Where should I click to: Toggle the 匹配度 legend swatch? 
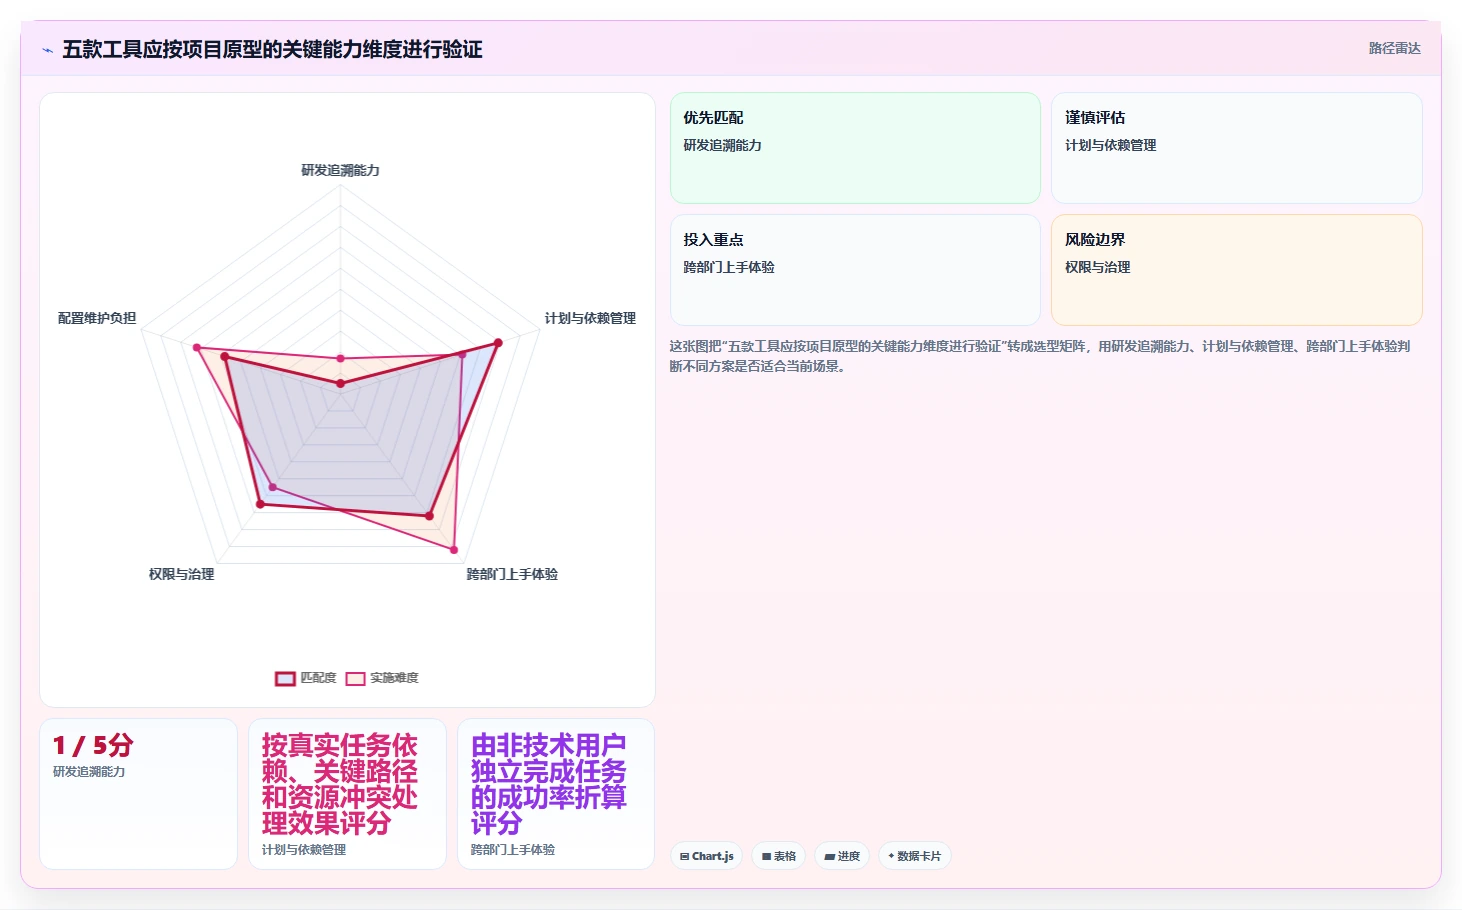pos(285,678)
